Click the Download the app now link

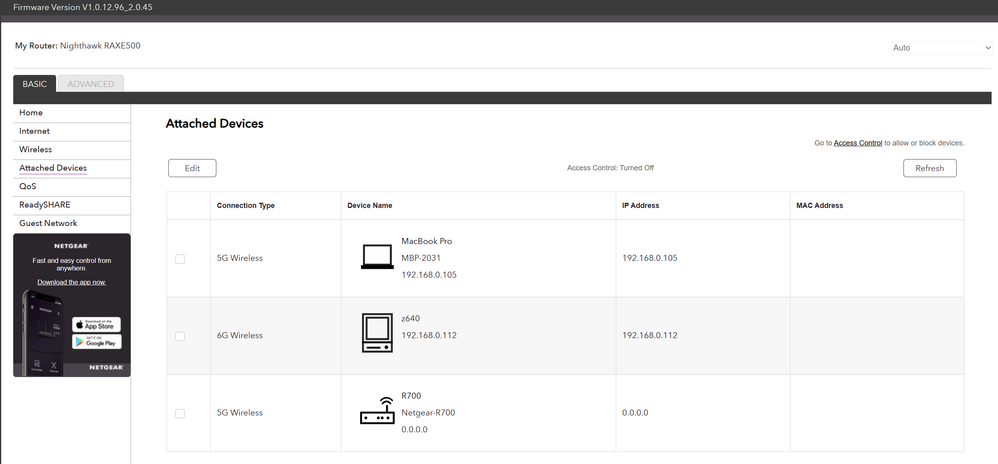point(71,282)
